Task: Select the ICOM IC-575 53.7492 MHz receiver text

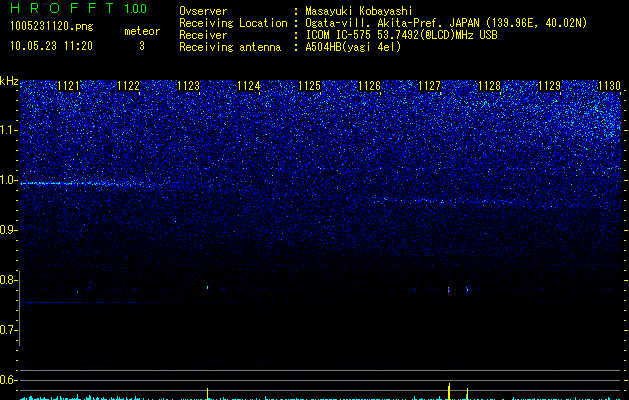Action: click(x=401, y=35)
